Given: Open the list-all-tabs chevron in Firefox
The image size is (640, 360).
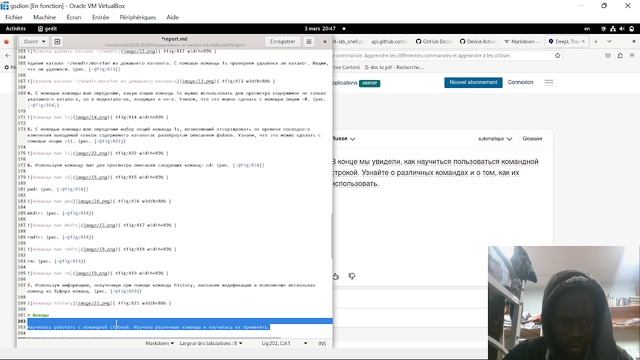Looking at the screenshot, I should (x=609, y=42).
